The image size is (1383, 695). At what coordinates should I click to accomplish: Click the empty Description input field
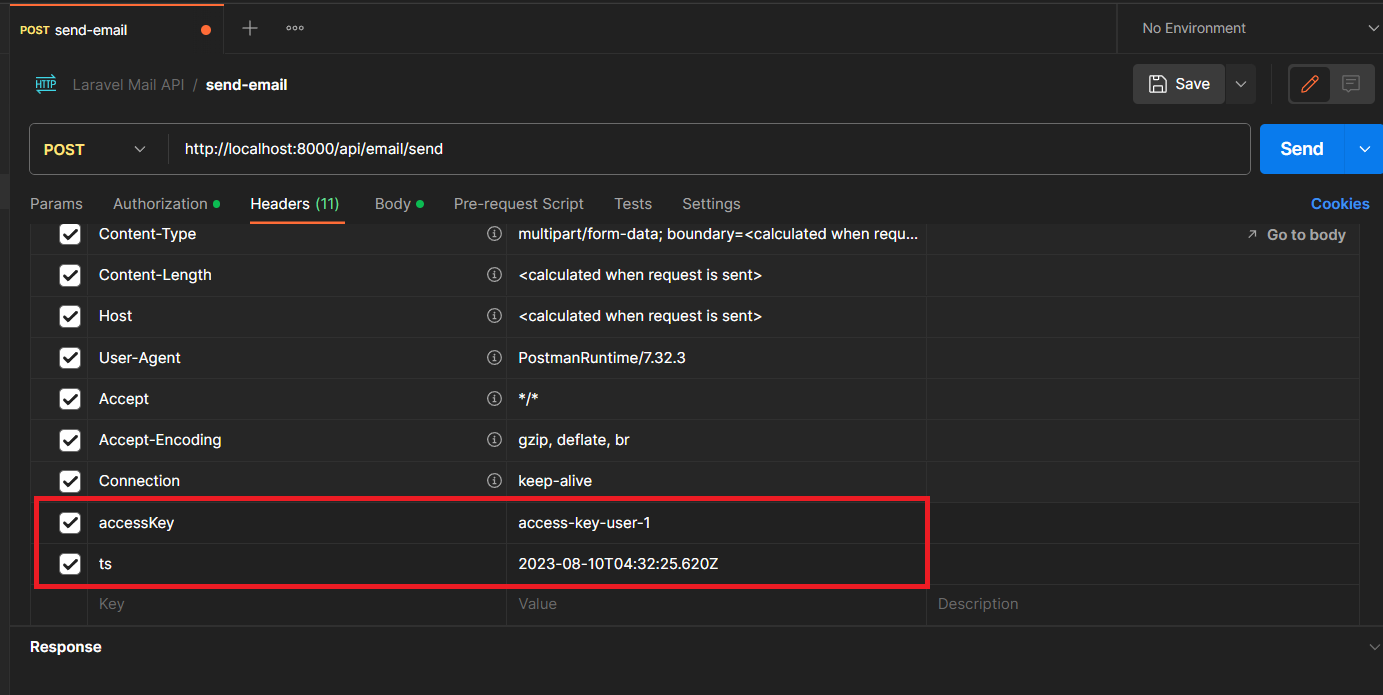coord(1143,604)
